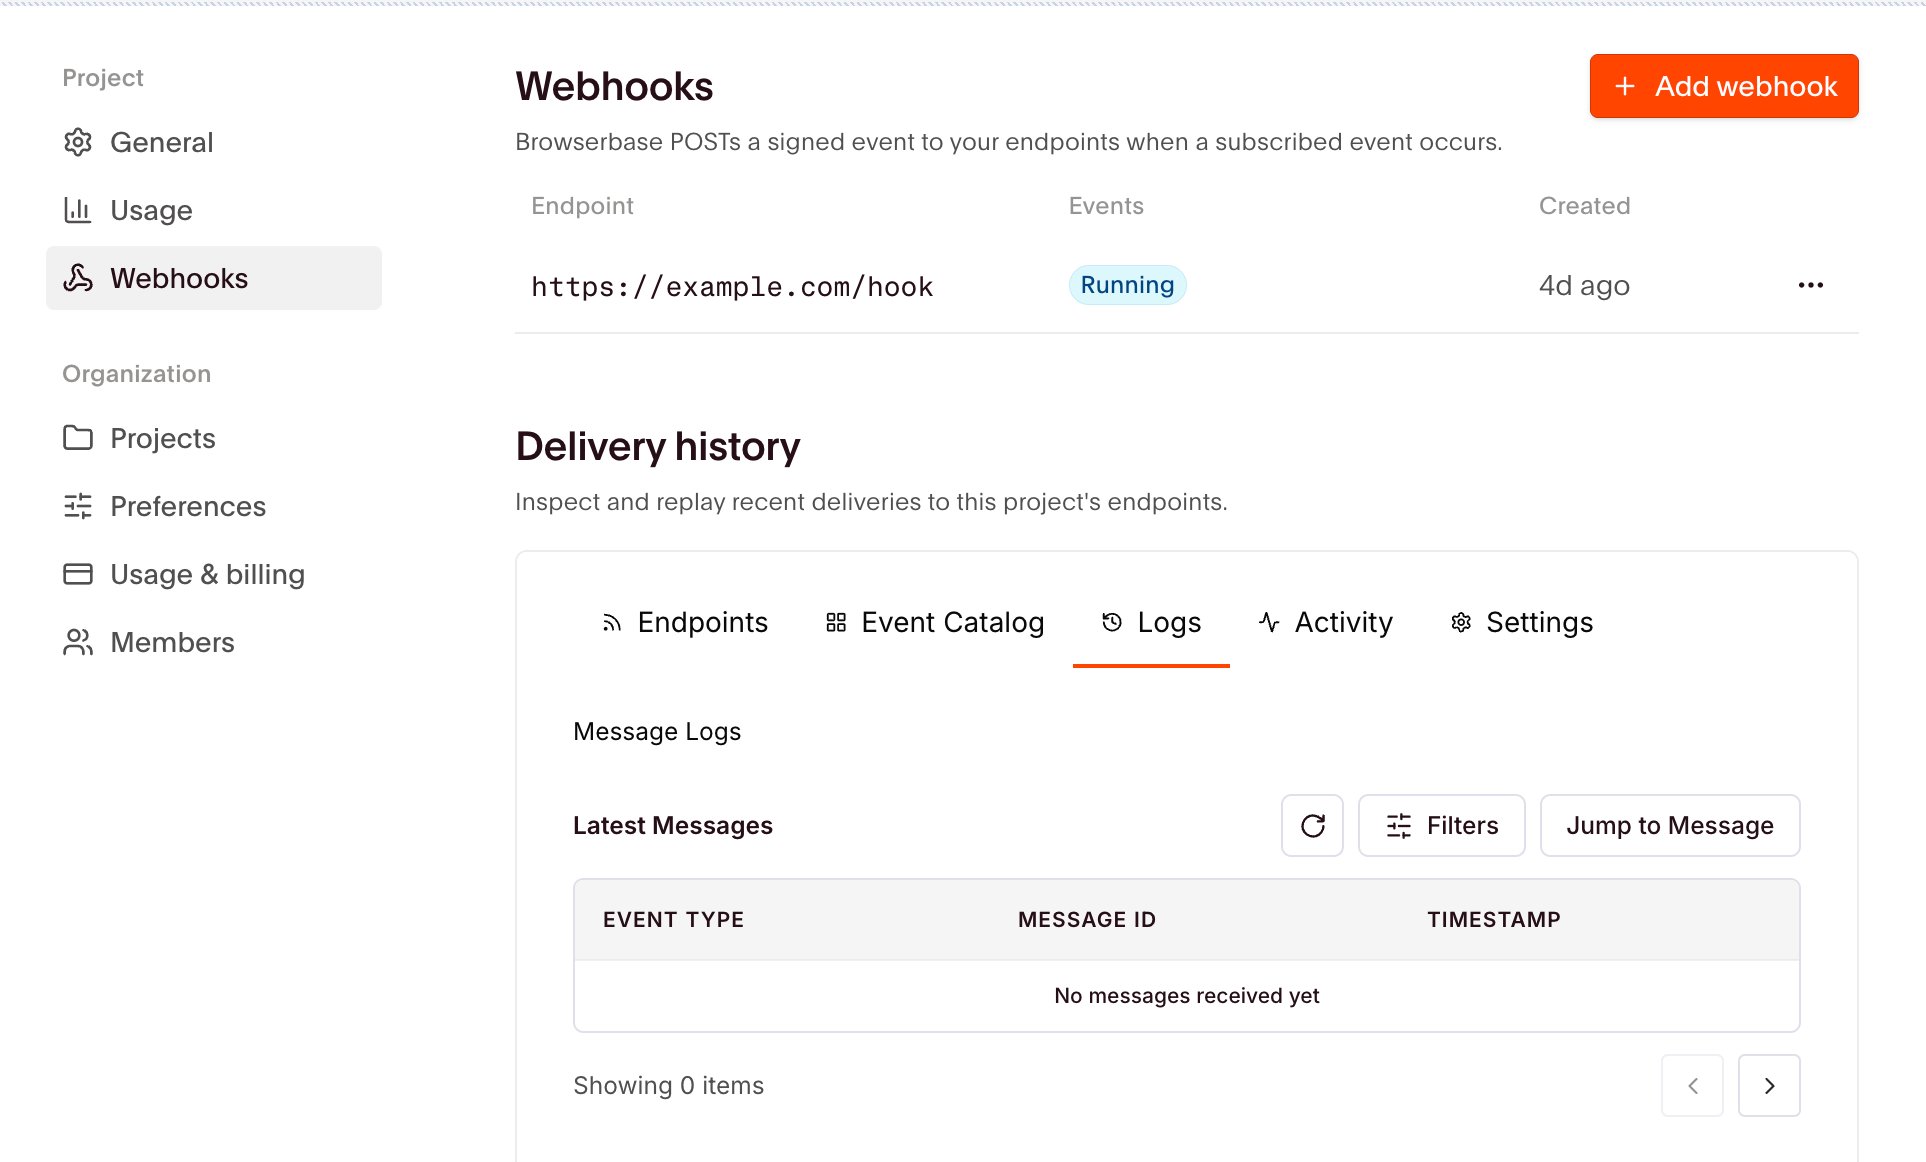The width and height of the screenshot is (1926, 1162).
Task: Click the Endpoints tab feed icon
Action: click(612, 623)
